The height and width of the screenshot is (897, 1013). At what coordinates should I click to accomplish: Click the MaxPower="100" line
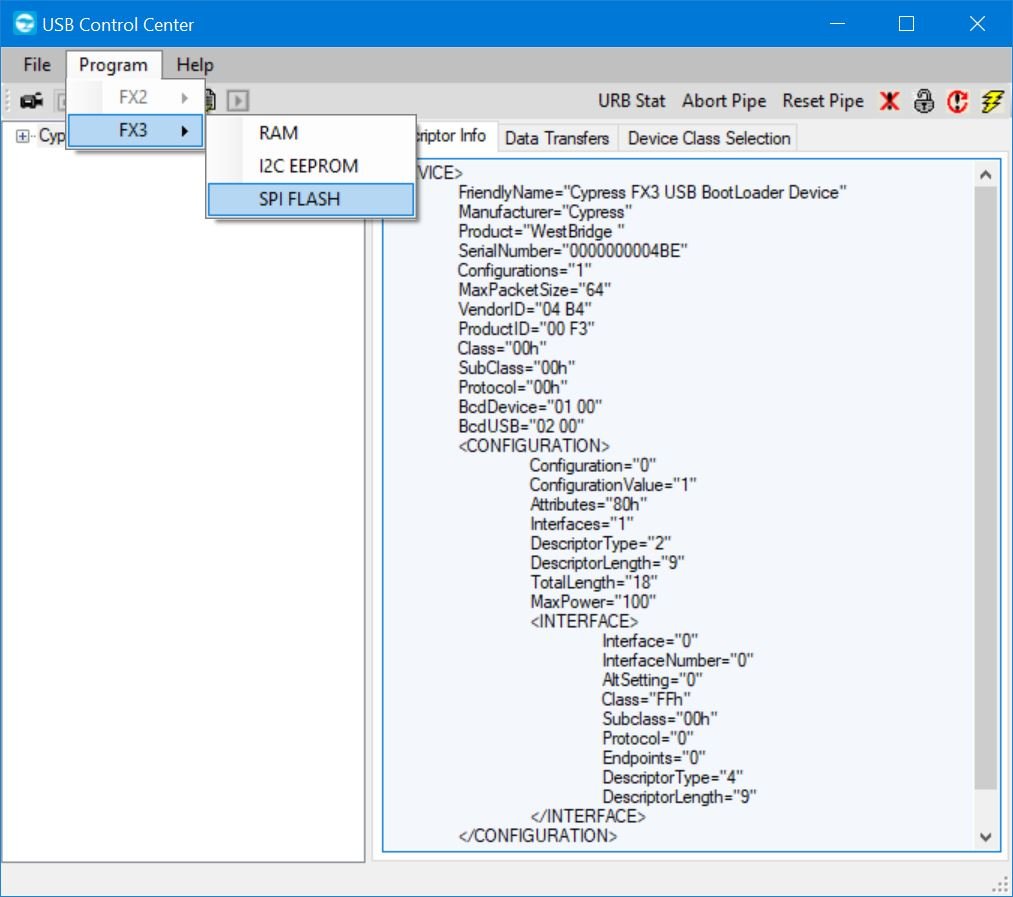pos(593,602)
